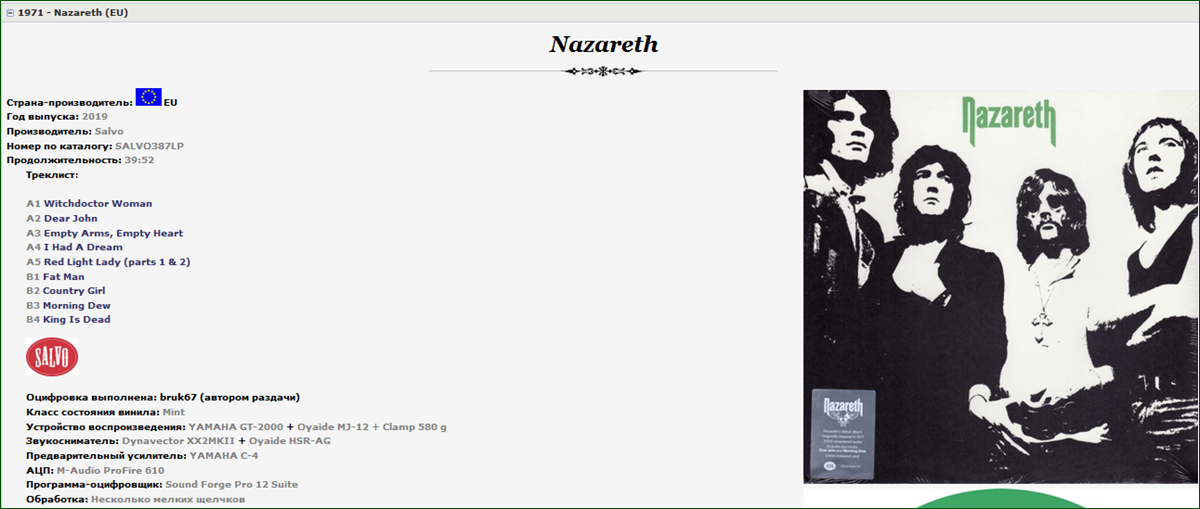Click catalog number SALVO387LP
The height and width of the screenshot is (509, 1200).
pyautogui.click(x=149, y=146)
